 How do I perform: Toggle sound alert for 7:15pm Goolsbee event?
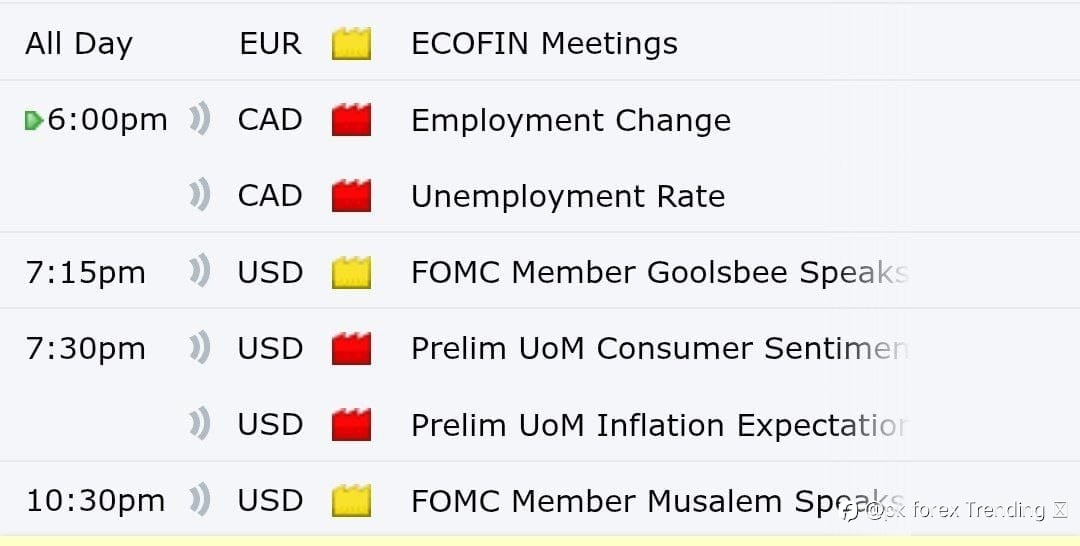coord(200,272)
